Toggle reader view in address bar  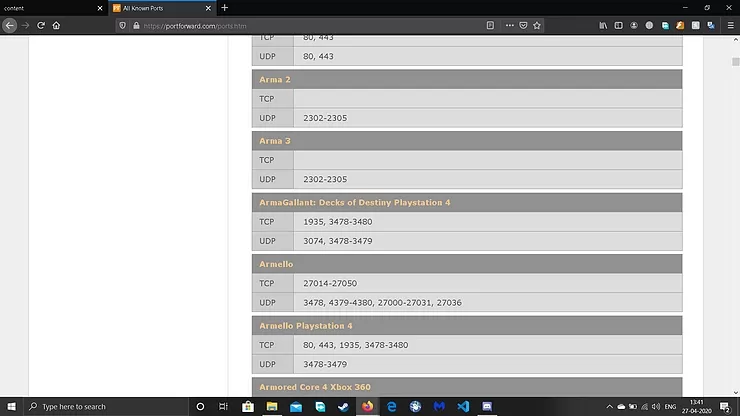coord(490,25)
